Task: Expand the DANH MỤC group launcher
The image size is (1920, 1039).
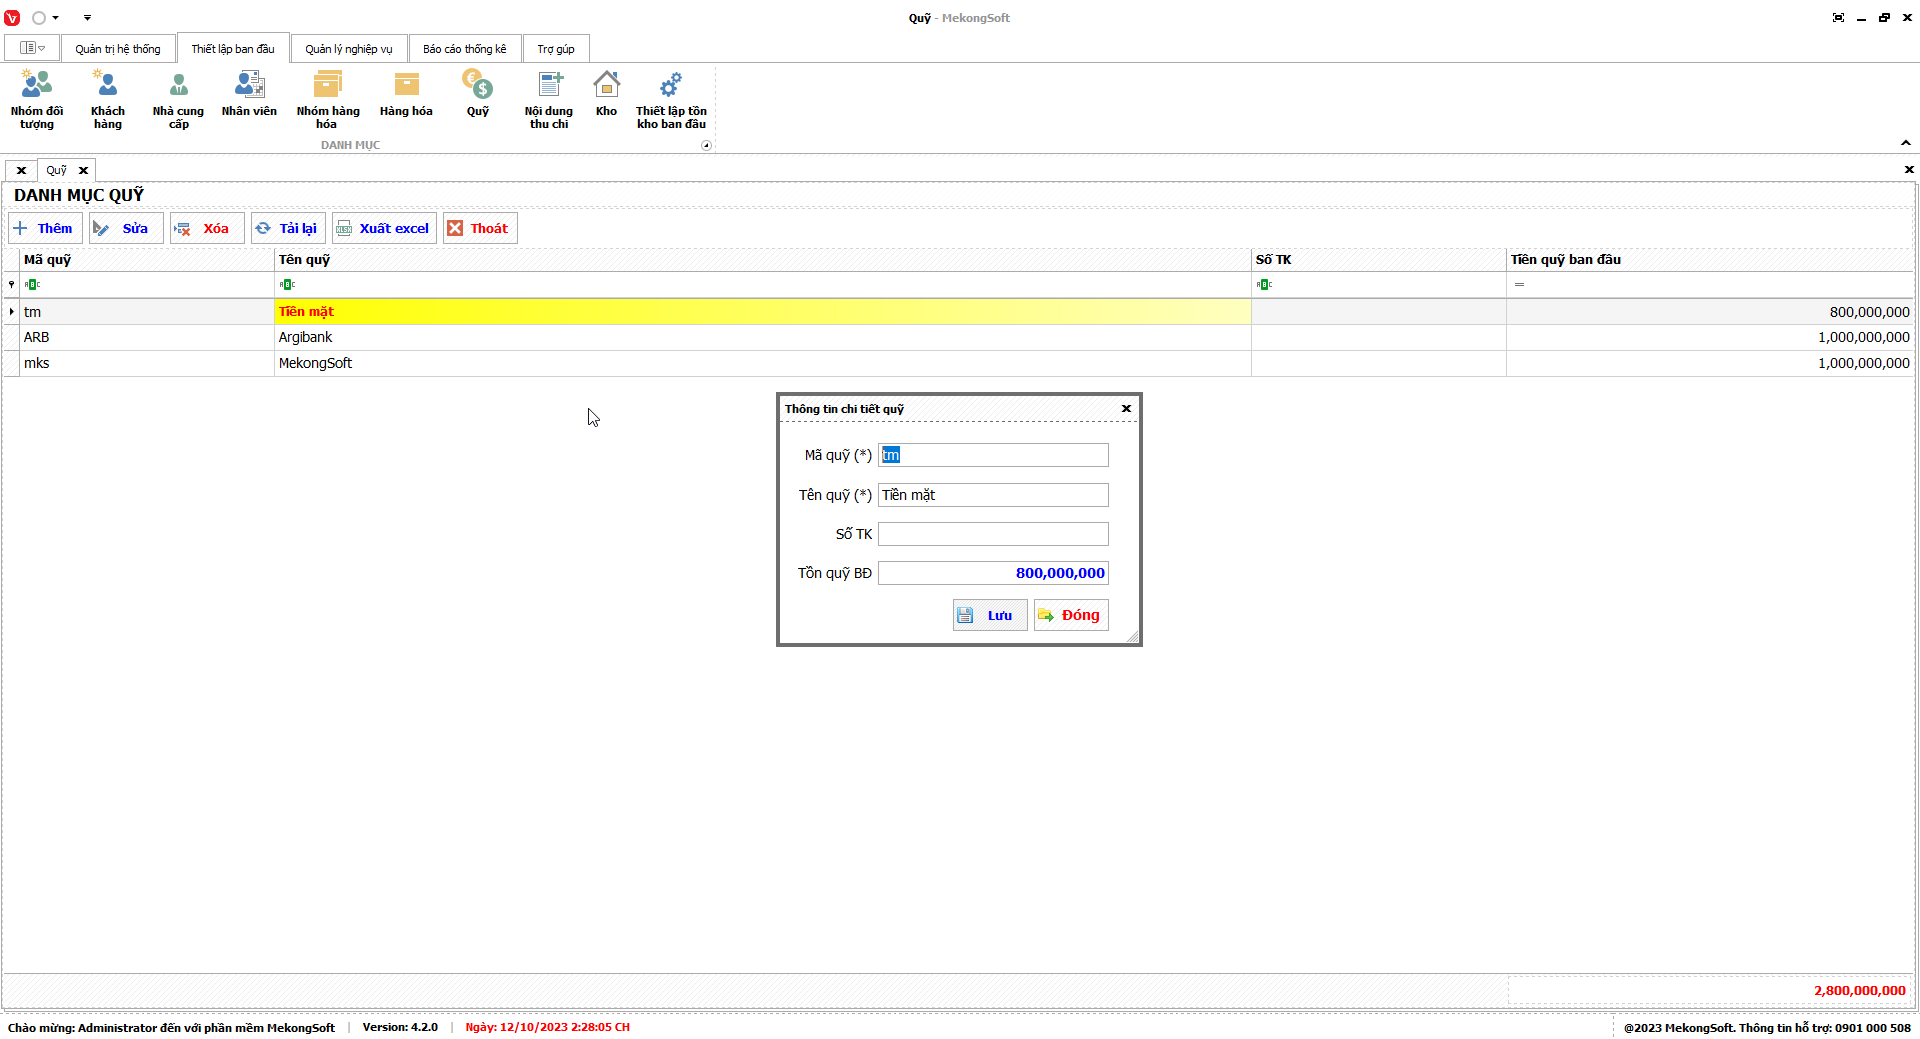Action: click(x=706, y=146)
